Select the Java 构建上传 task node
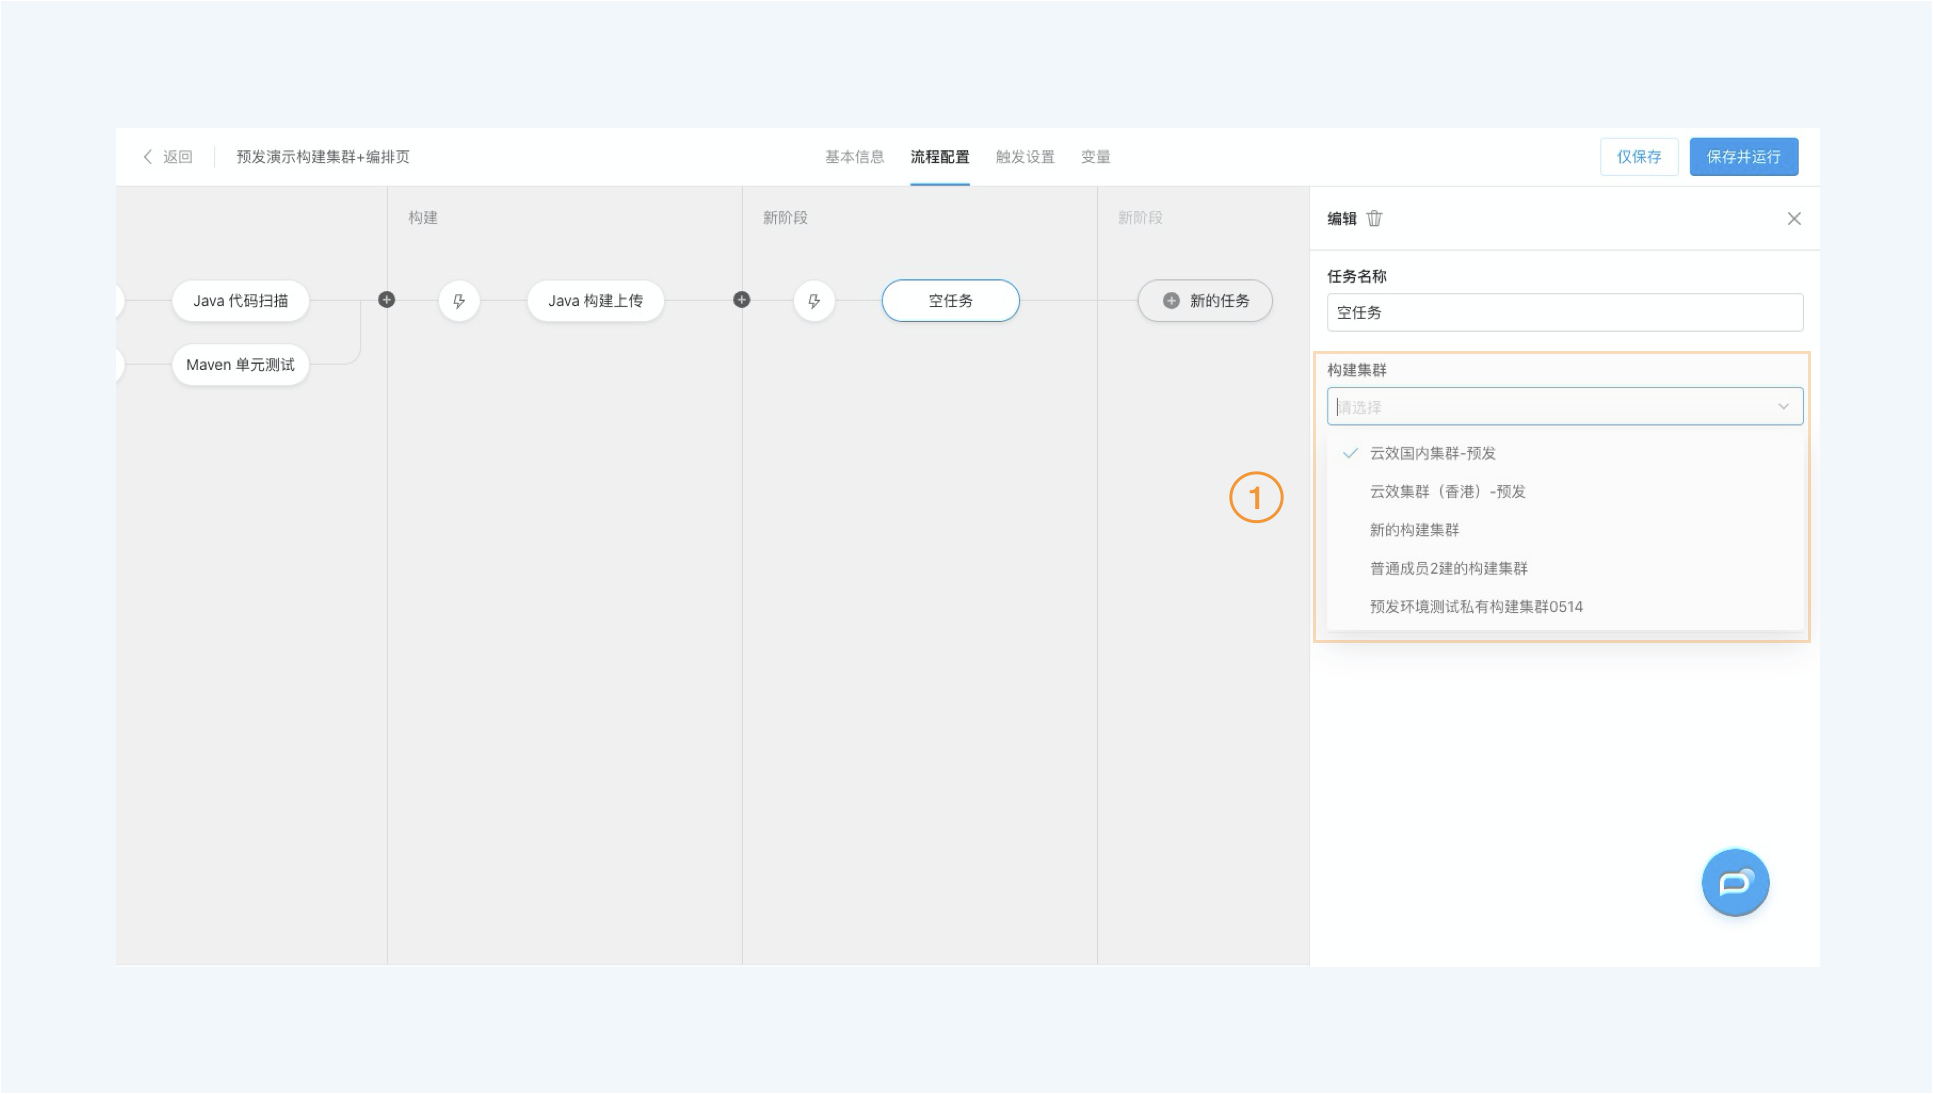The height and width of the screenshot is (1094, 1933). 595,301
